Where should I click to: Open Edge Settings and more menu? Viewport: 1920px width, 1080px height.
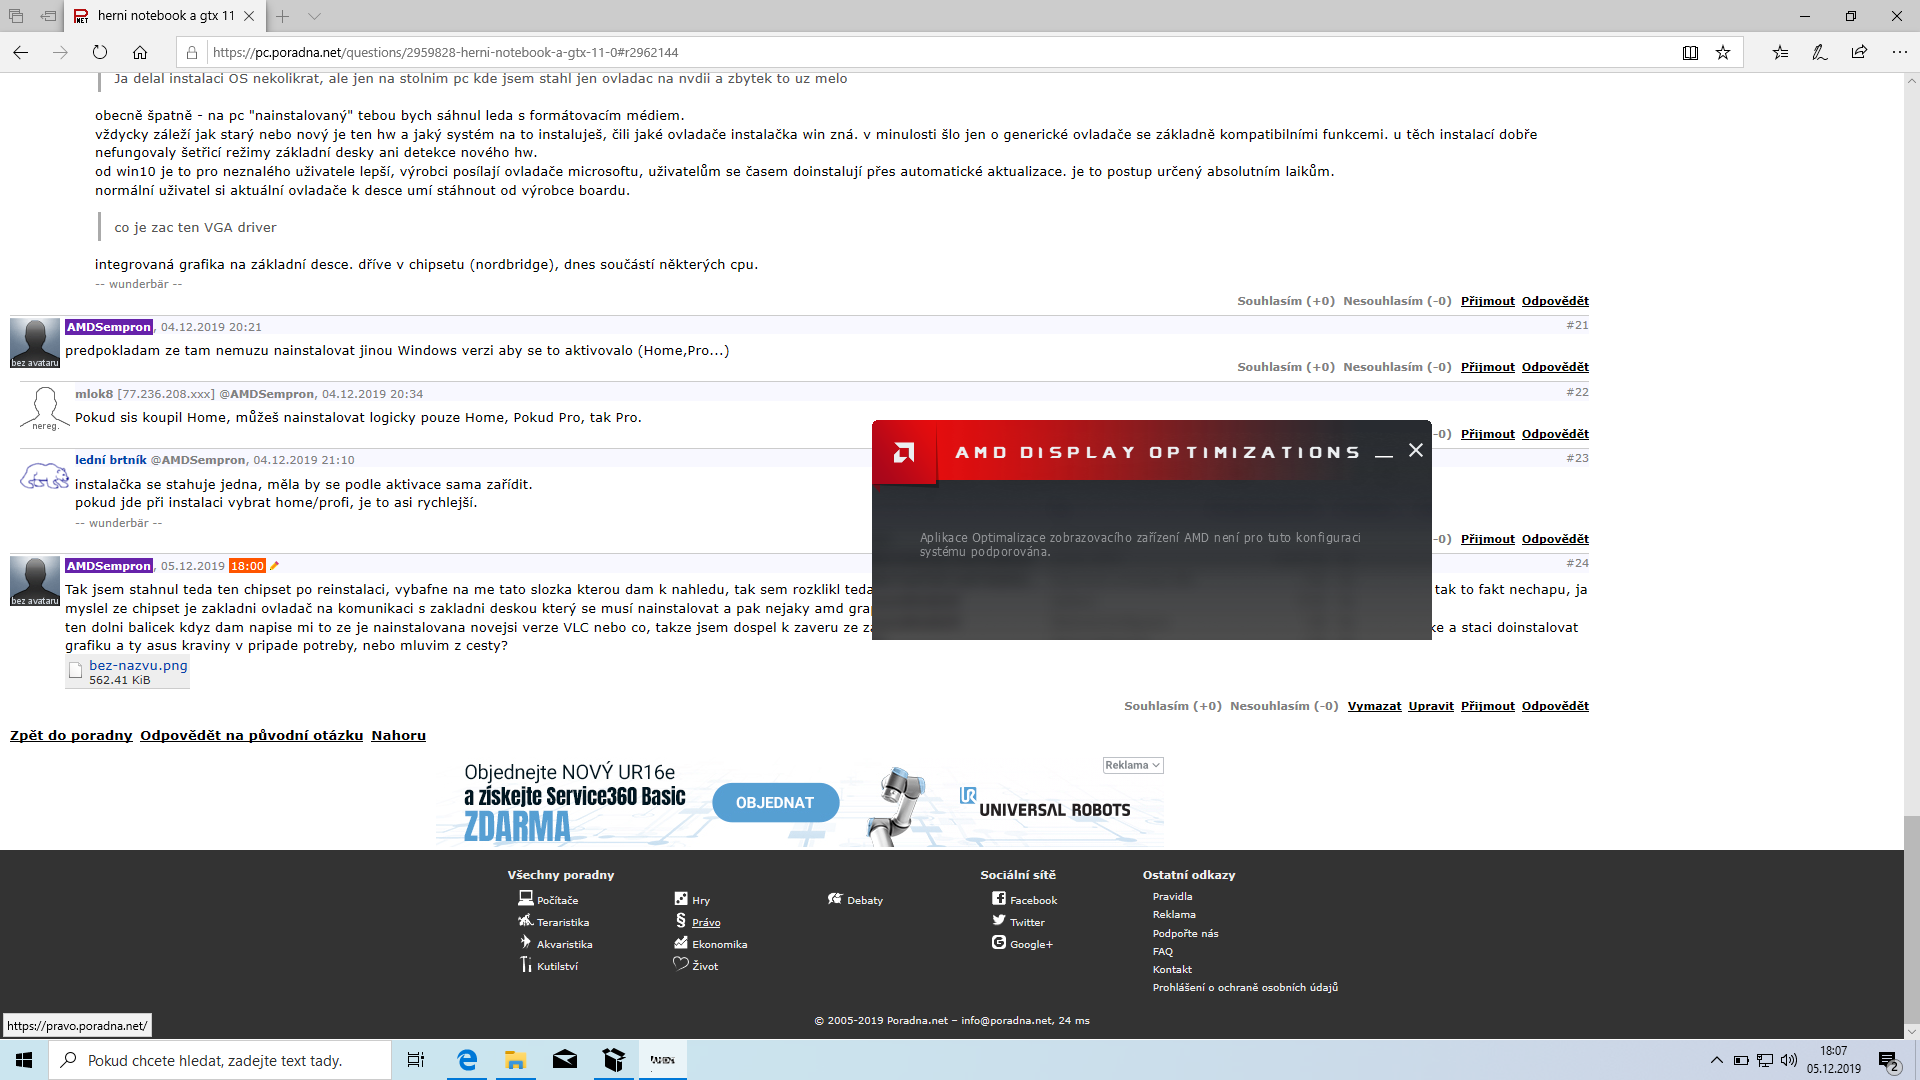click(1899, 52)
